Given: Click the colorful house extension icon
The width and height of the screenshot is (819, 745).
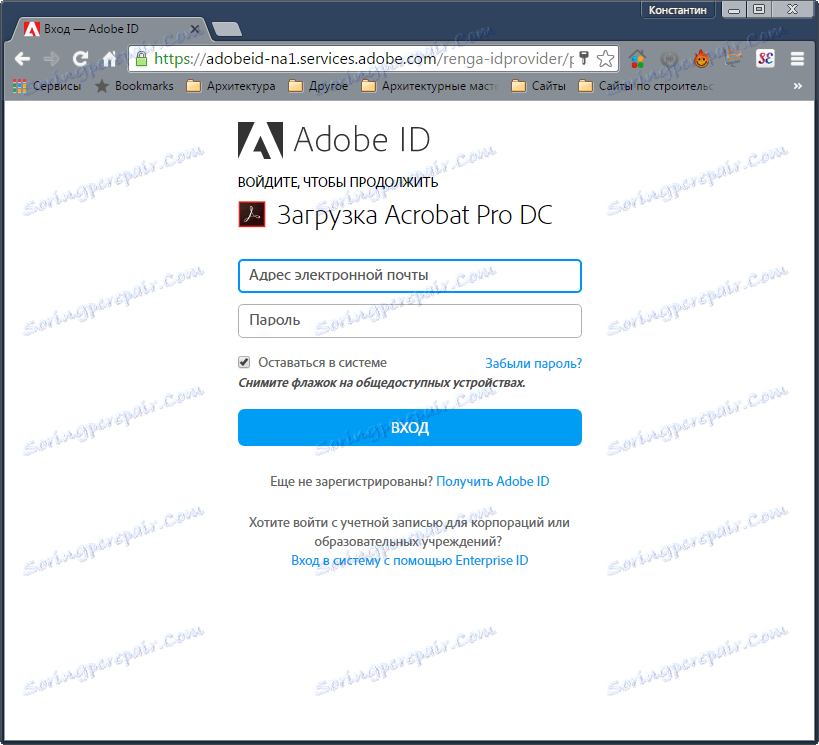Looking at the screenshot, I should (637, 59).
